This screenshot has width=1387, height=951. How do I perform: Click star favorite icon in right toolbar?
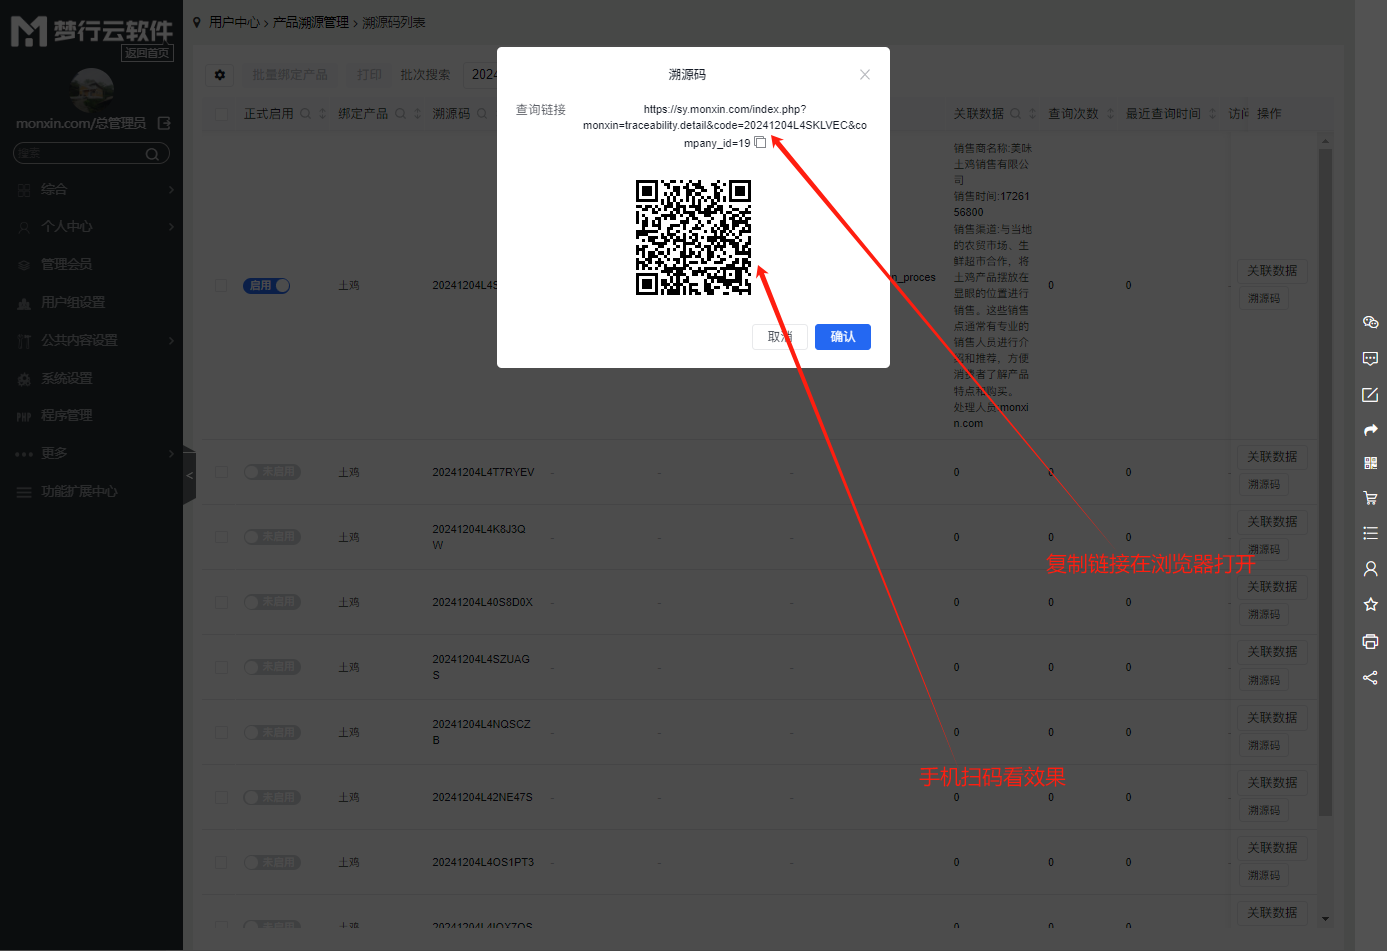1370,604
